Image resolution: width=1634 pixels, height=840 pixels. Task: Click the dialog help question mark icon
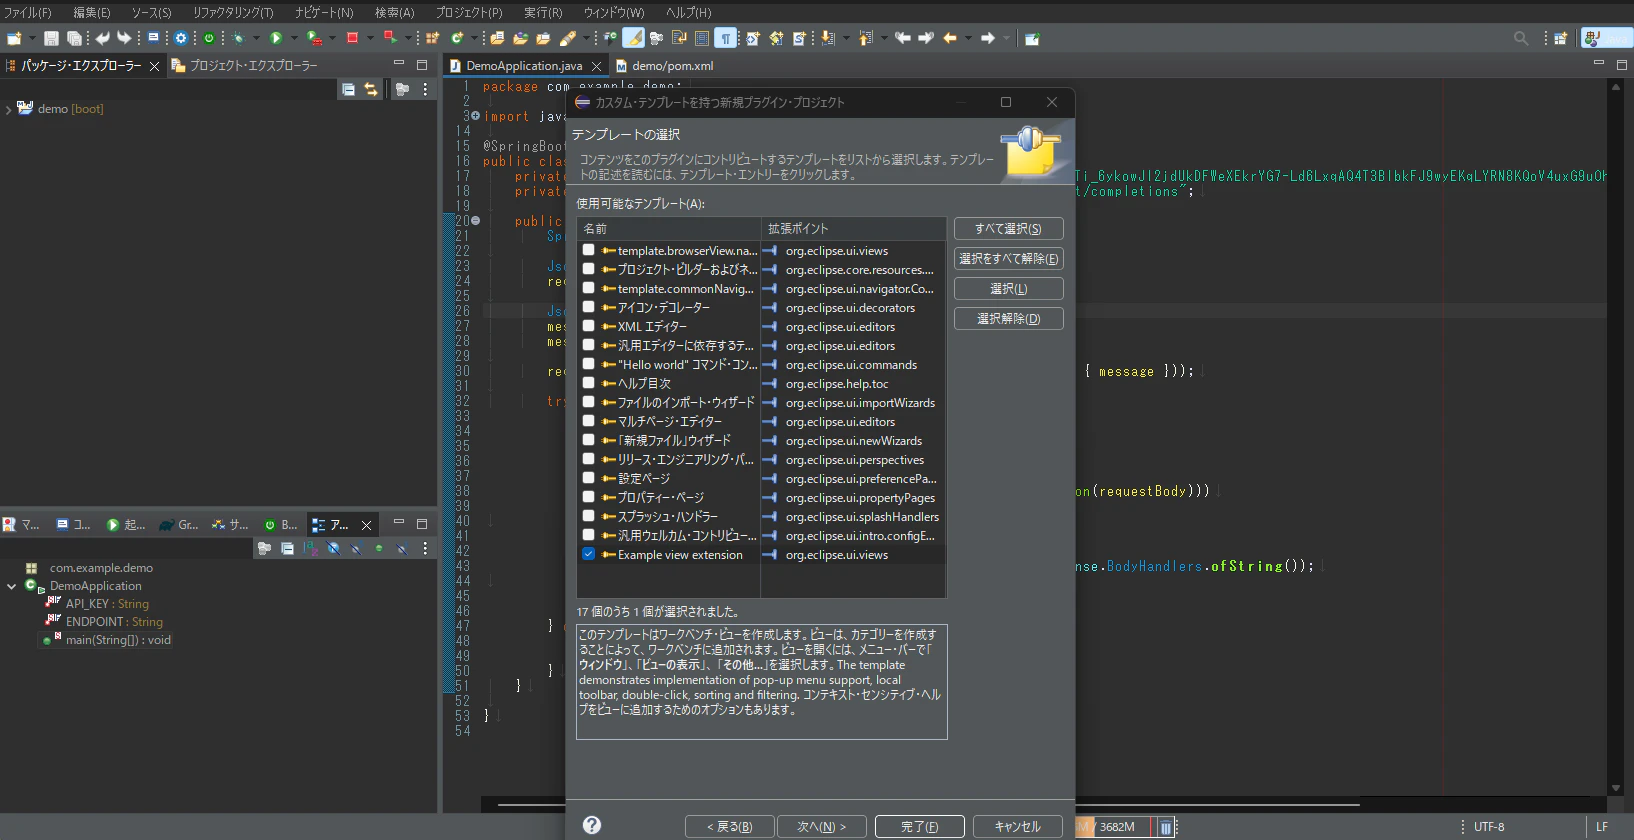click(592, 825)
